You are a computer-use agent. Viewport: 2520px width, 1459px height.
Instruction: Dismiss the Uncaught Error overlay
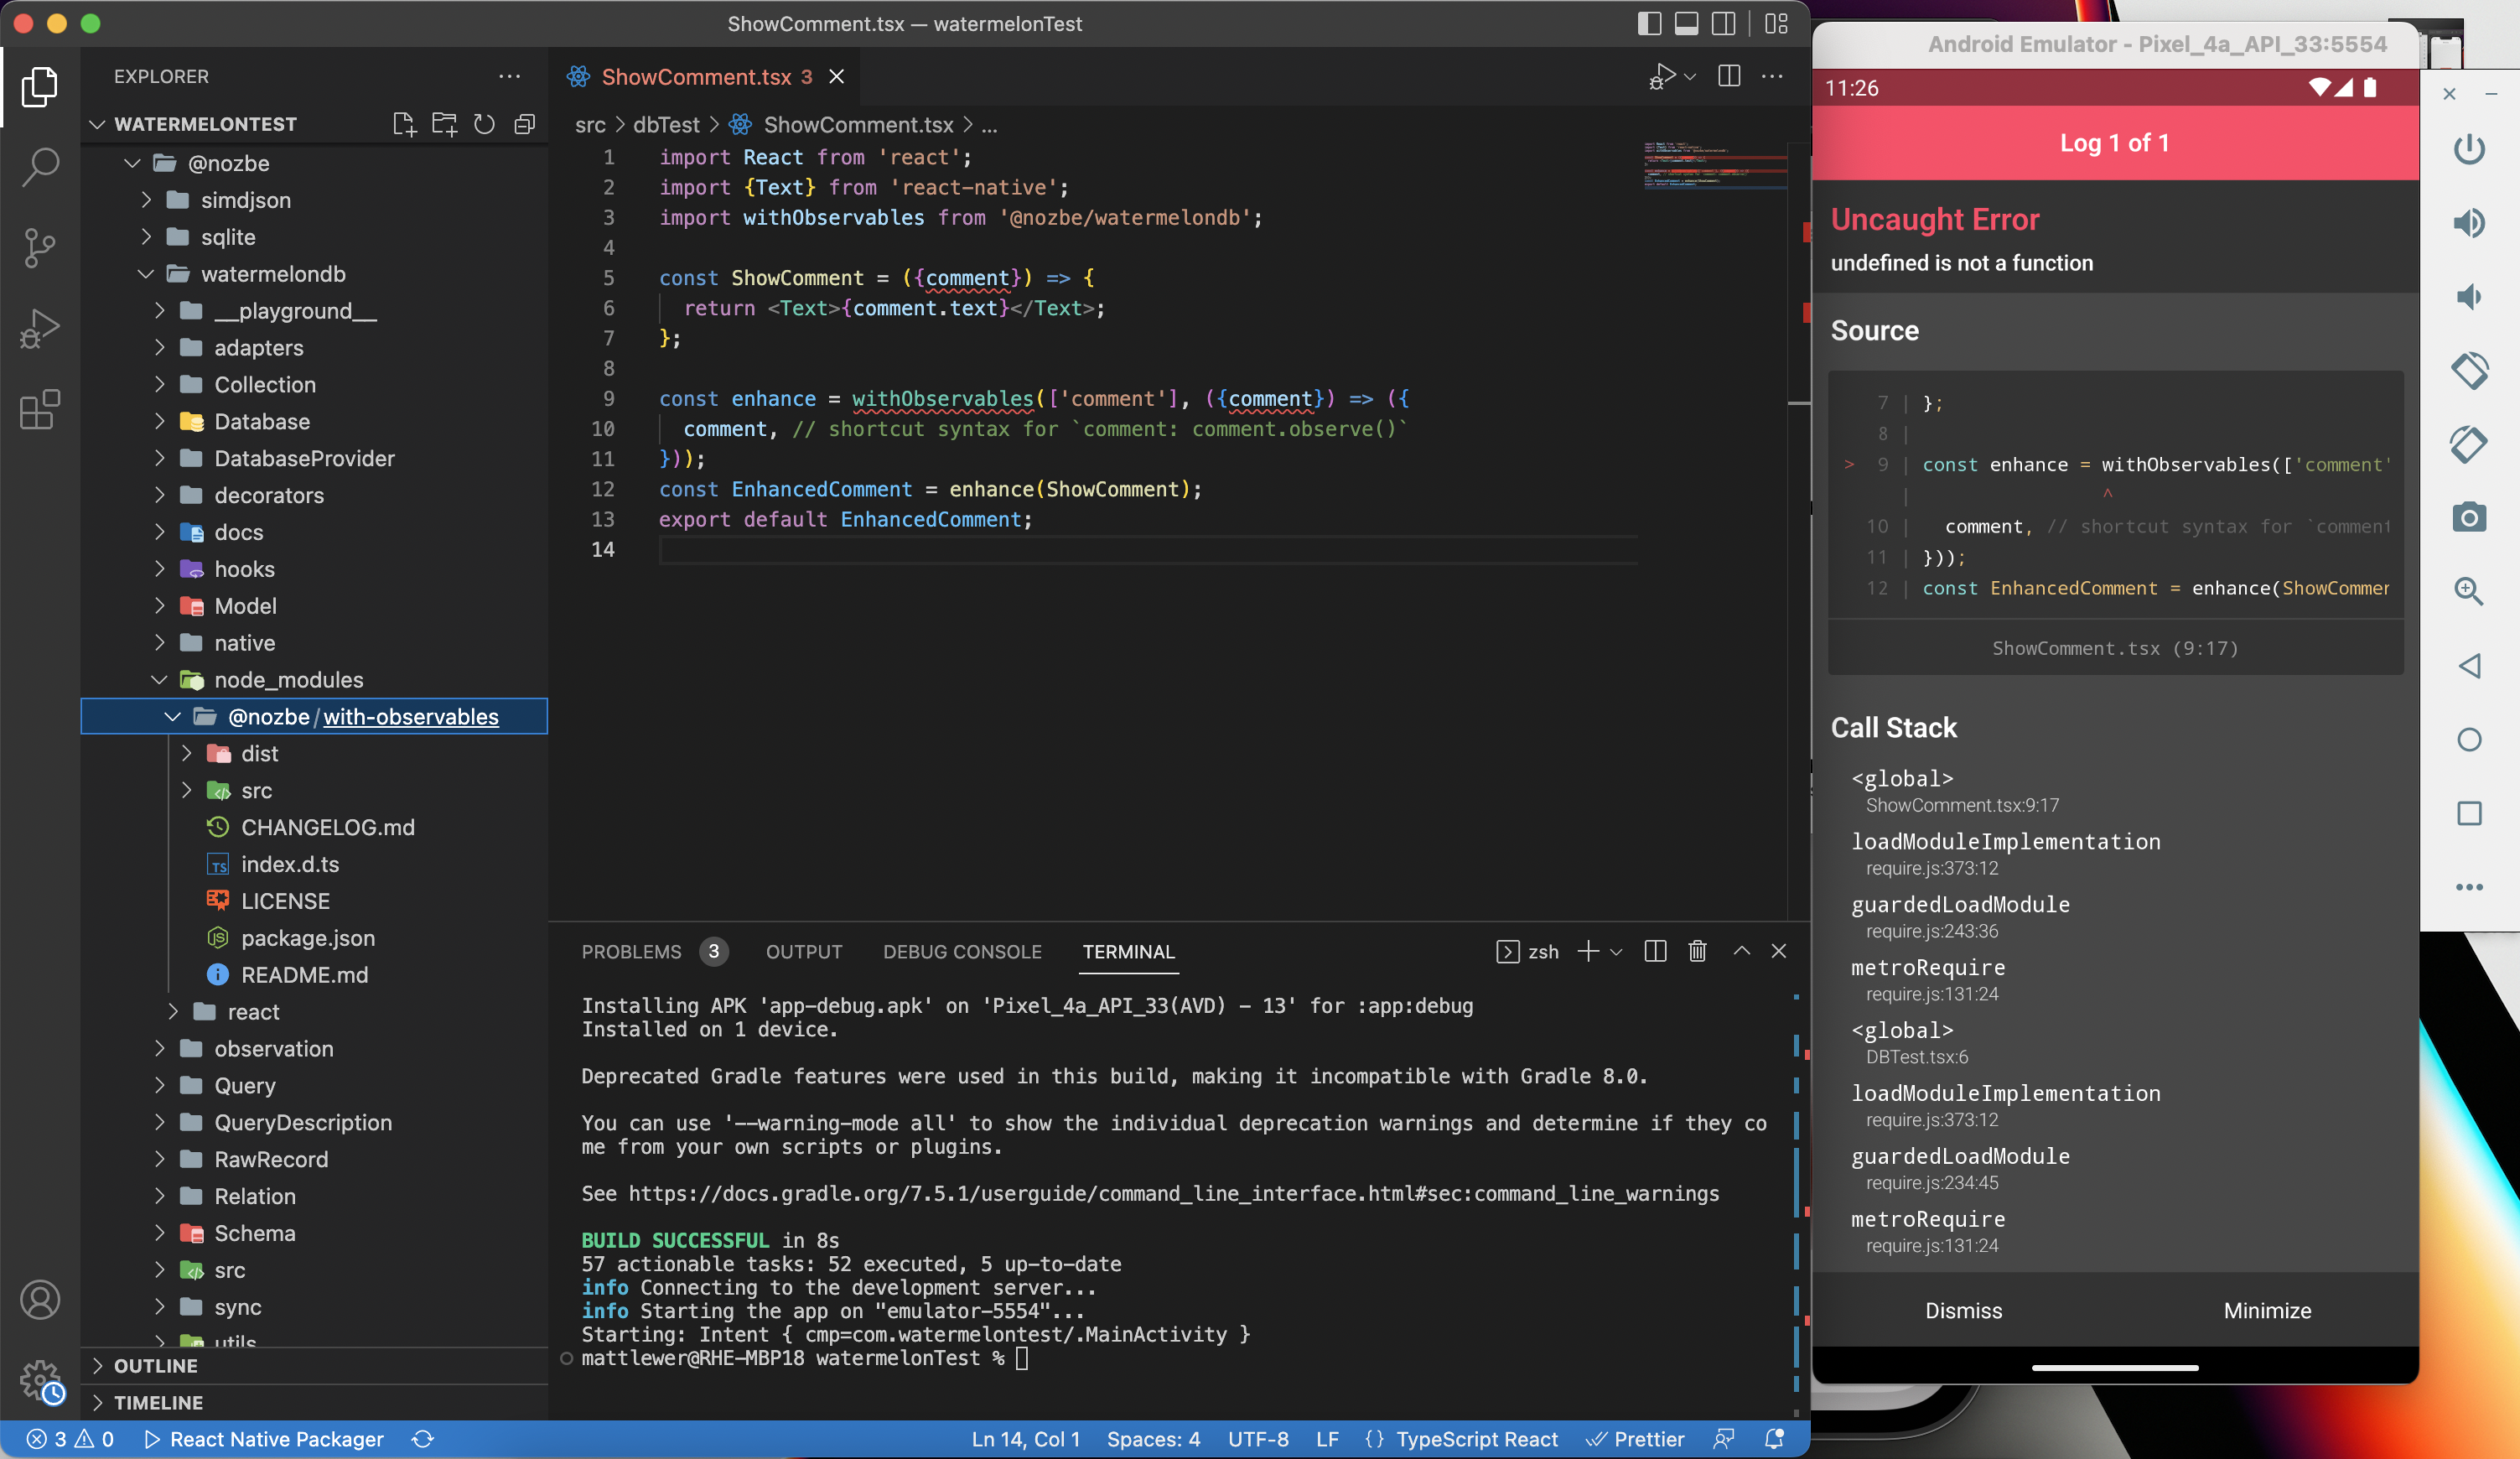click(x=1963, y=1310)
